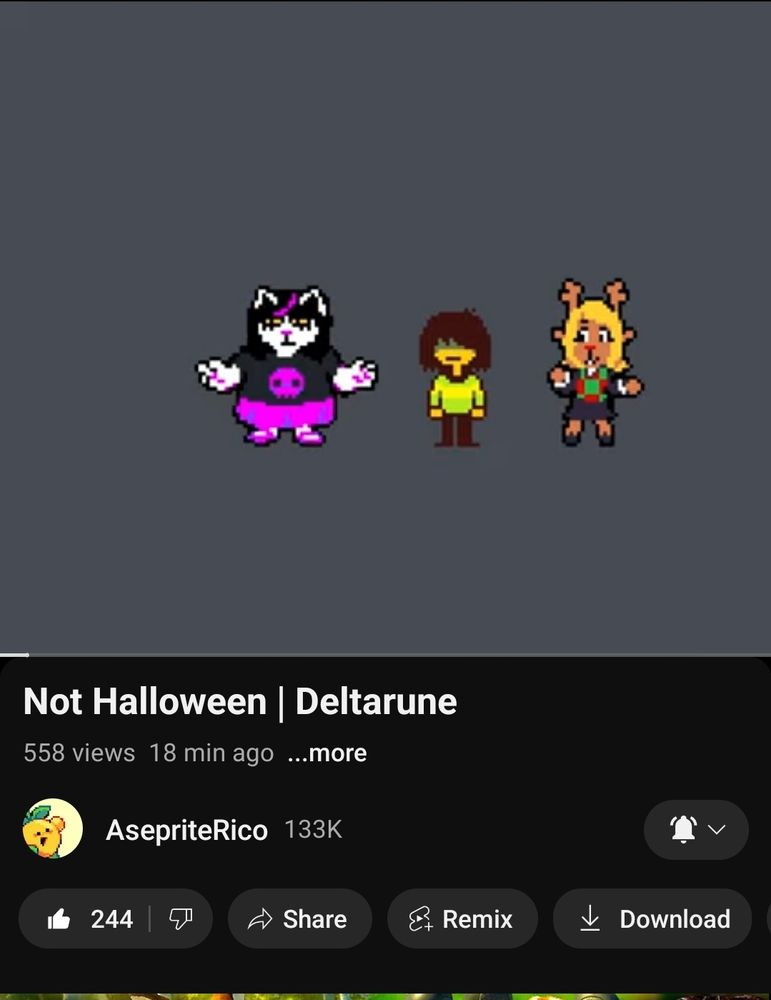Screen dimensions: 771x1000
Task: Click the reindeer Noelle character sprite
Action: click(x=595, y=362)
